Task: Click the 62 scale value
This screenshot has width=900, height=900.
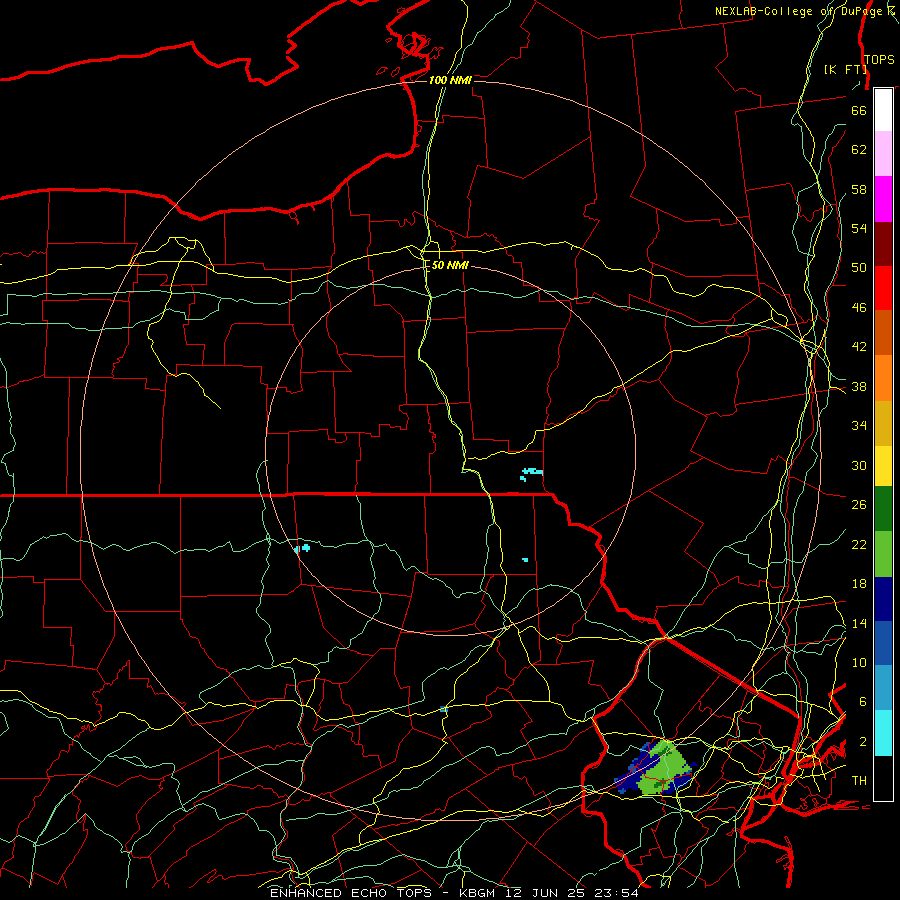Action: [859, 150]
